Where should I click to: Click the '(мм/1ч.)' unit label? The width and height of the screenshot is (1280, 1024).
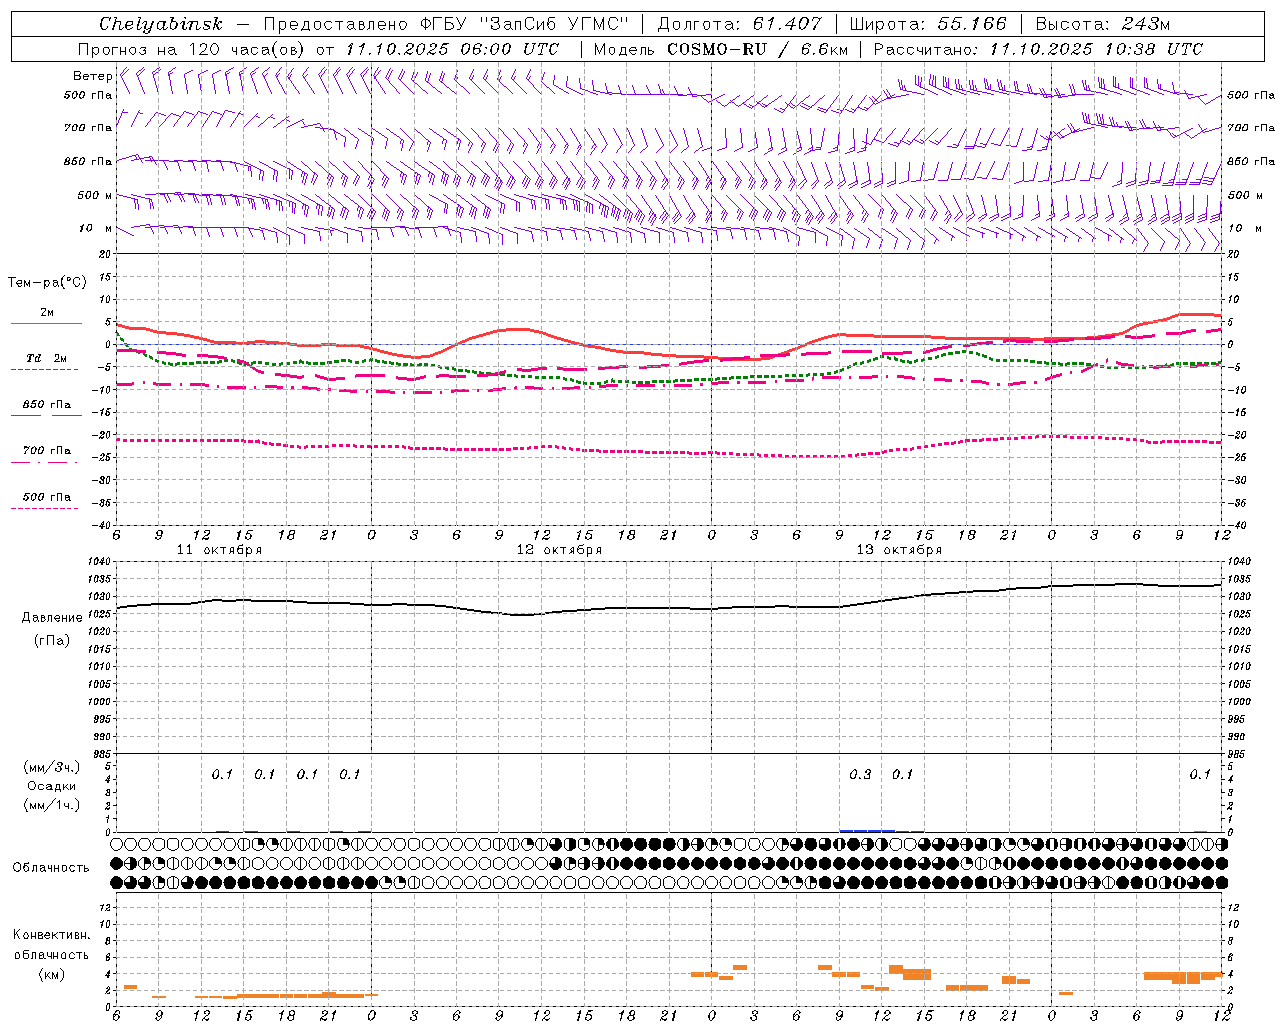52,805
